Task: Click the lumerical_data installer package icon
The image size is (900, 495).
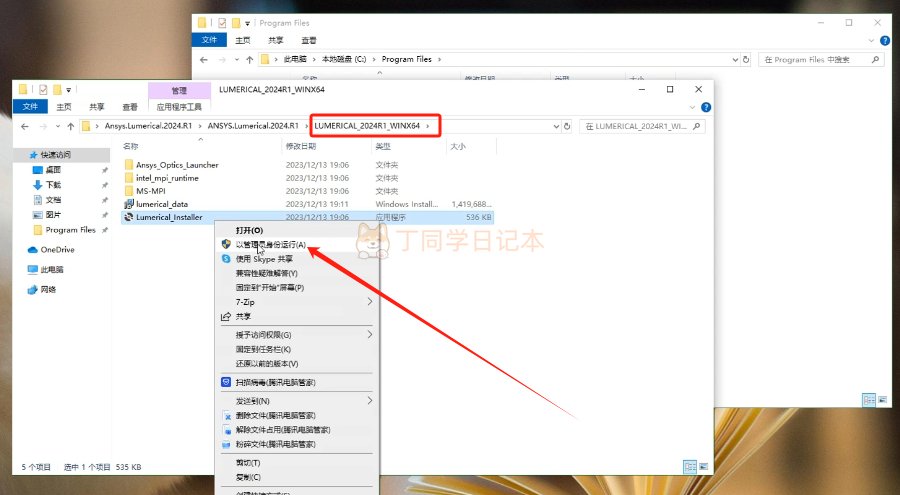Action: click(x=128, y=203)
